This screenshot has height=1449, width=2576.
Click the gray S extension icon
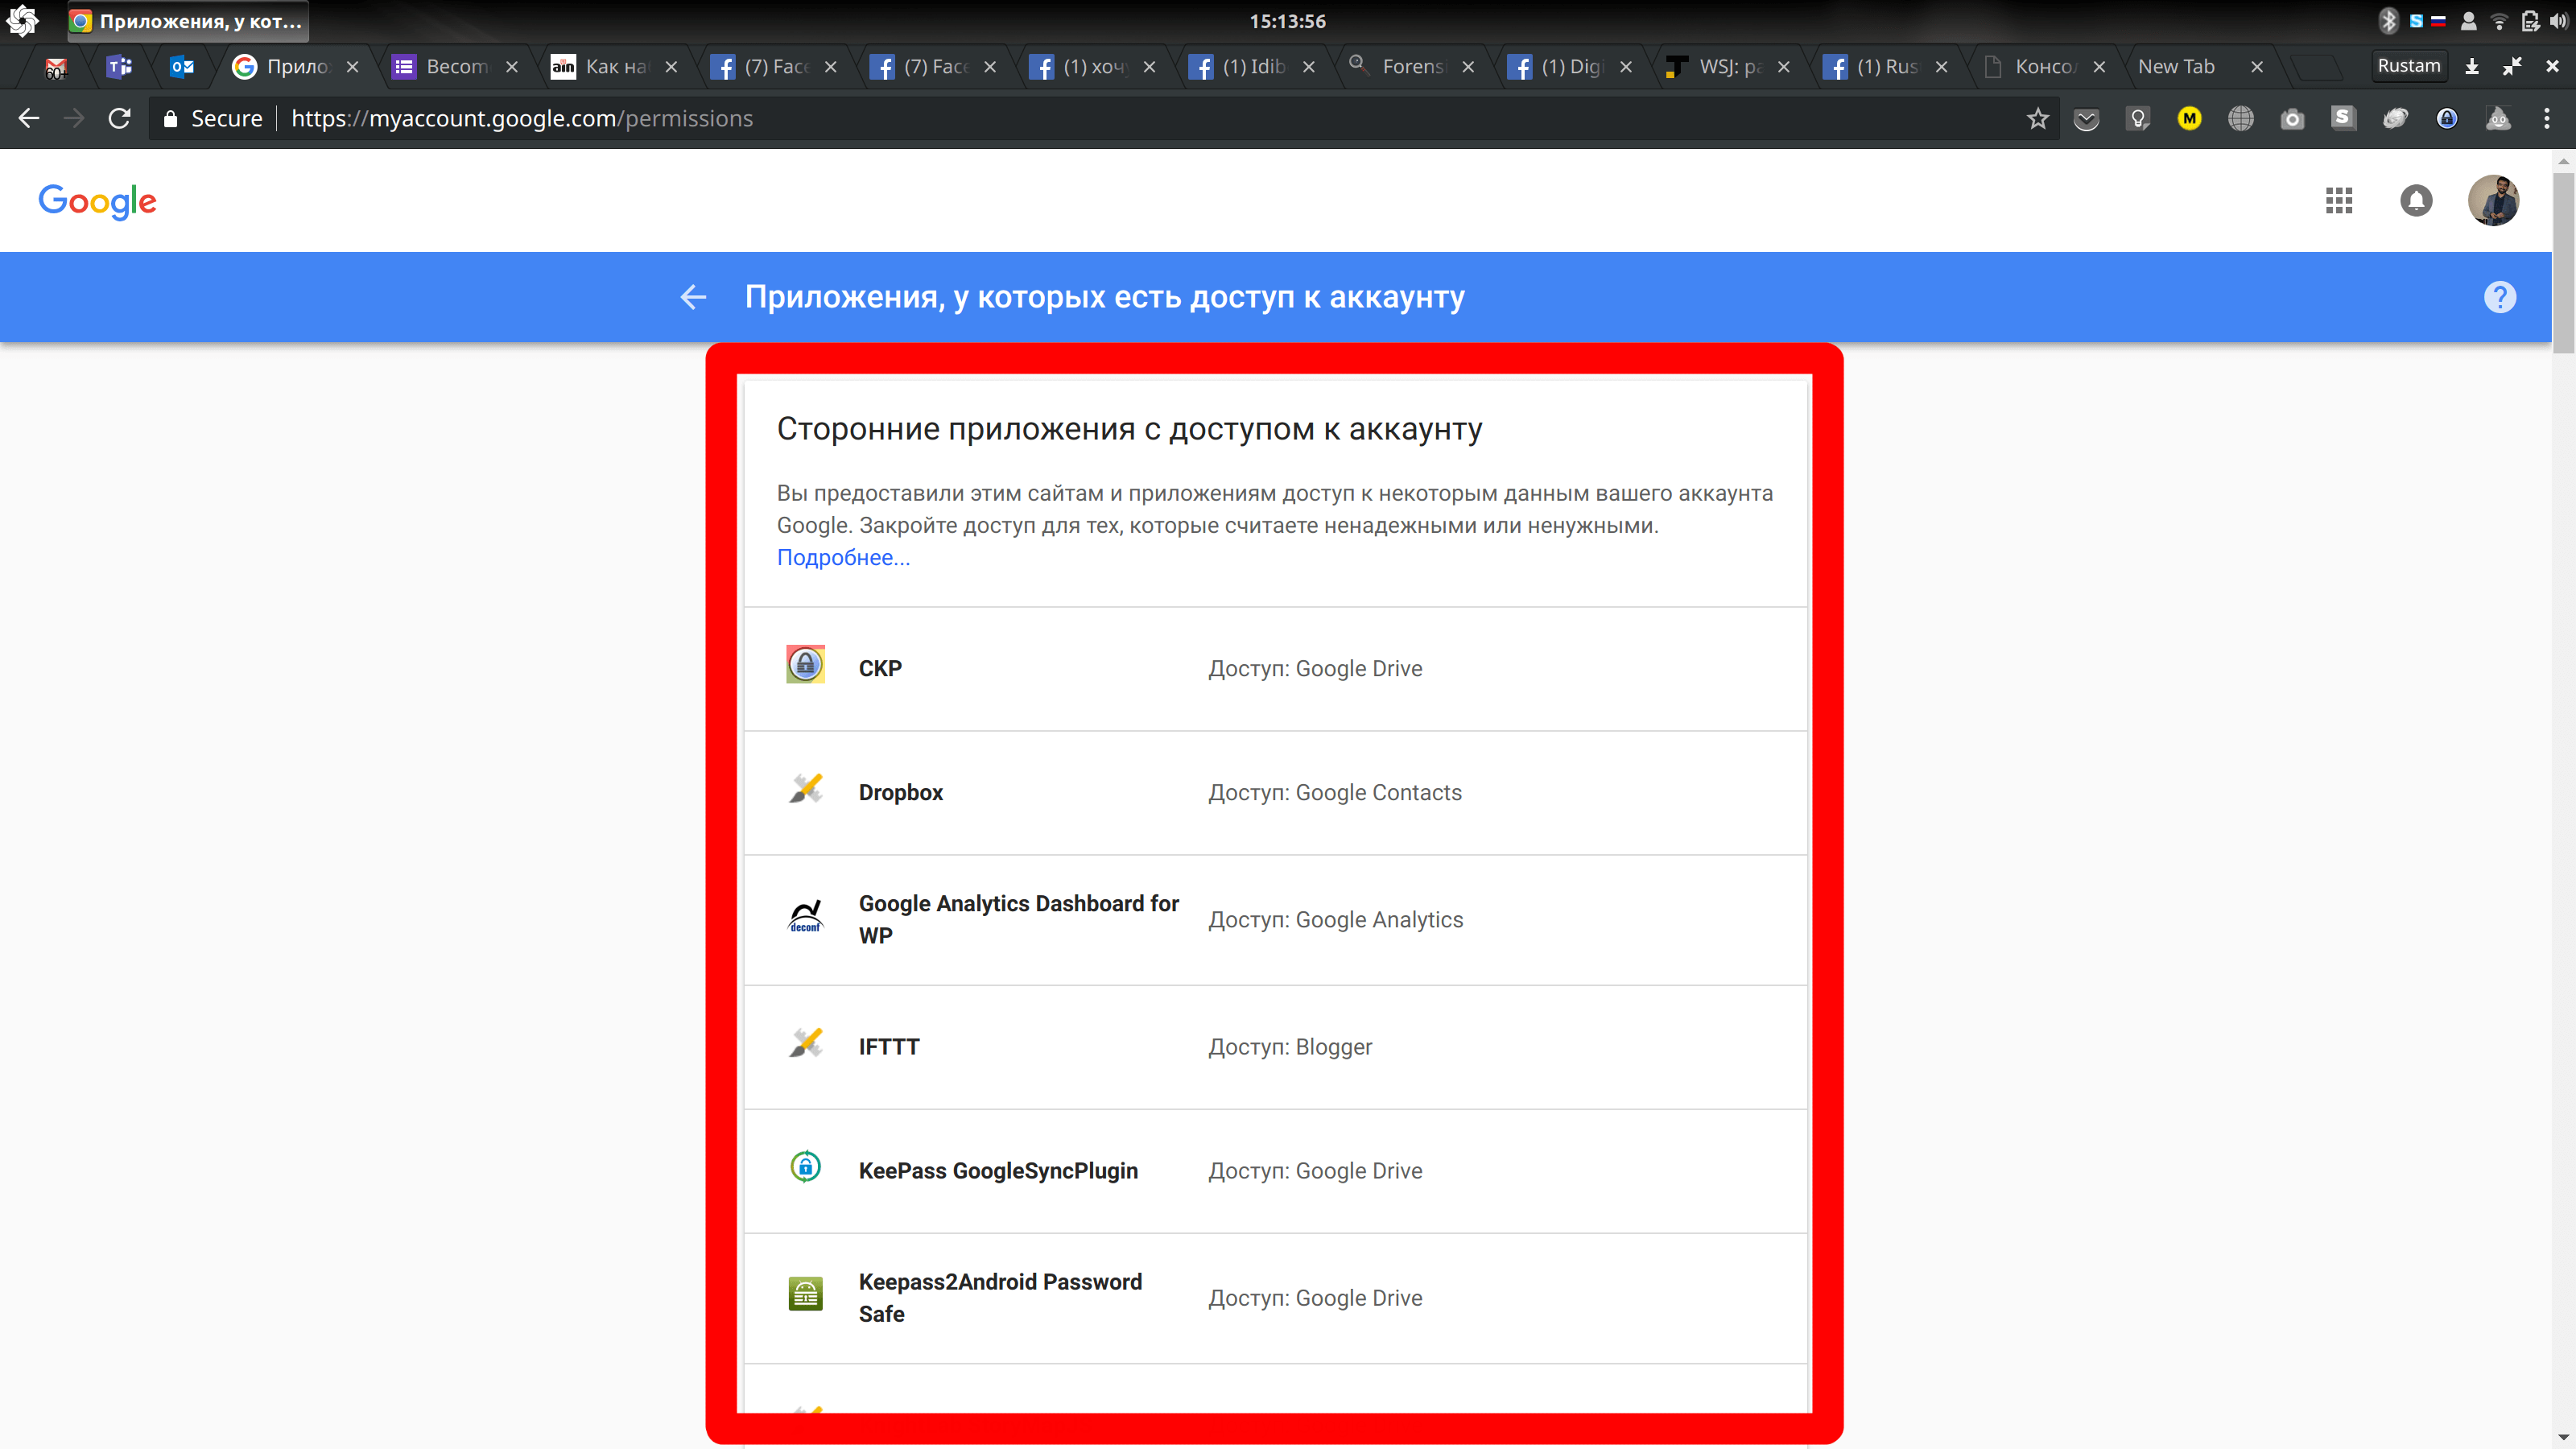point(2343,118)
